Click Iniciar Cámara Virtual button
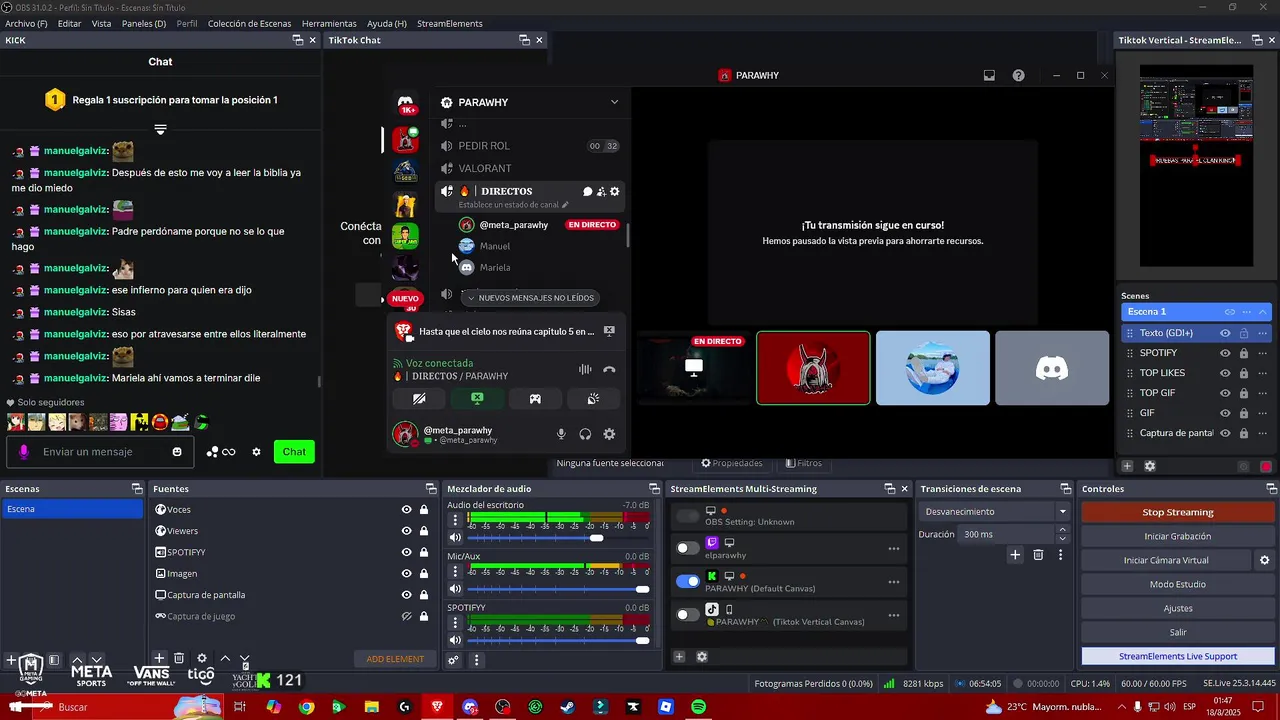This screenshot has width=1280, height=720. [1166, 560]
